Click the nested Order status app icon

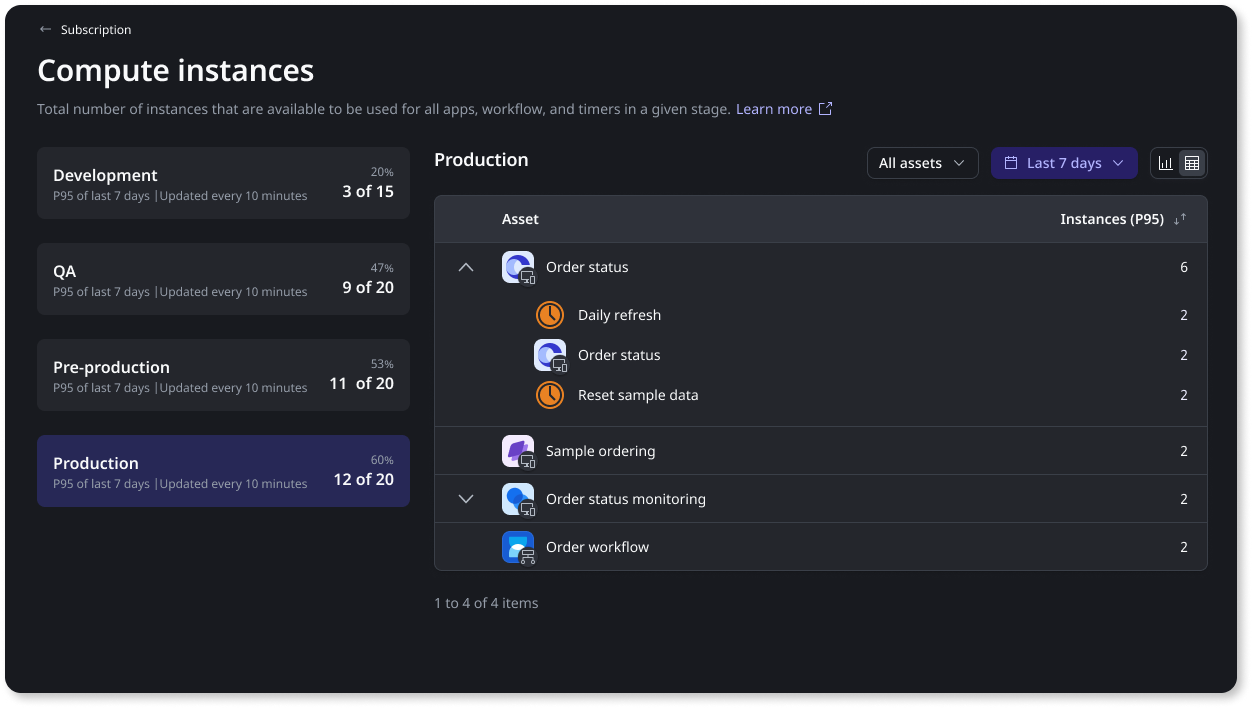tap(550, 355)
